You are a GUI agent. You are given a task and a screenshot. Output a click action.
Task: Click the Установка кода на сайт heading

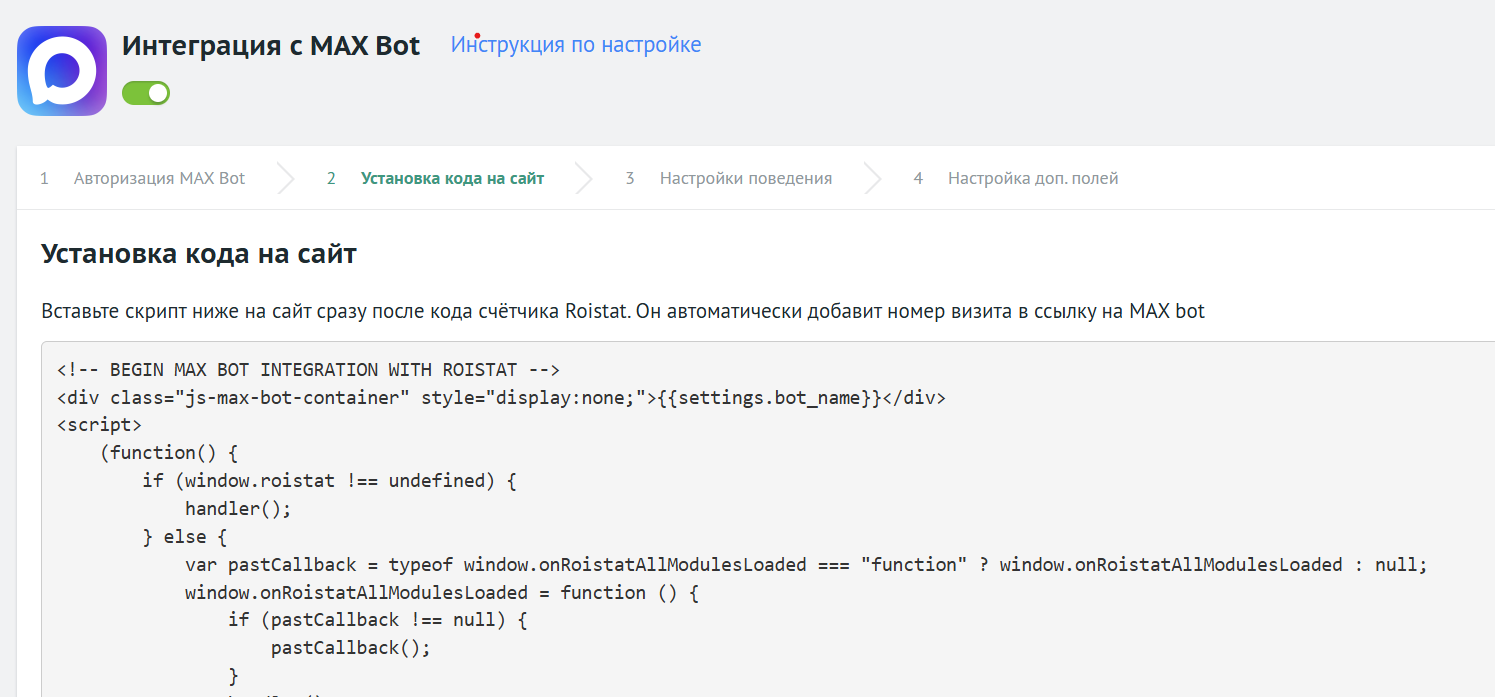point(199,254)
